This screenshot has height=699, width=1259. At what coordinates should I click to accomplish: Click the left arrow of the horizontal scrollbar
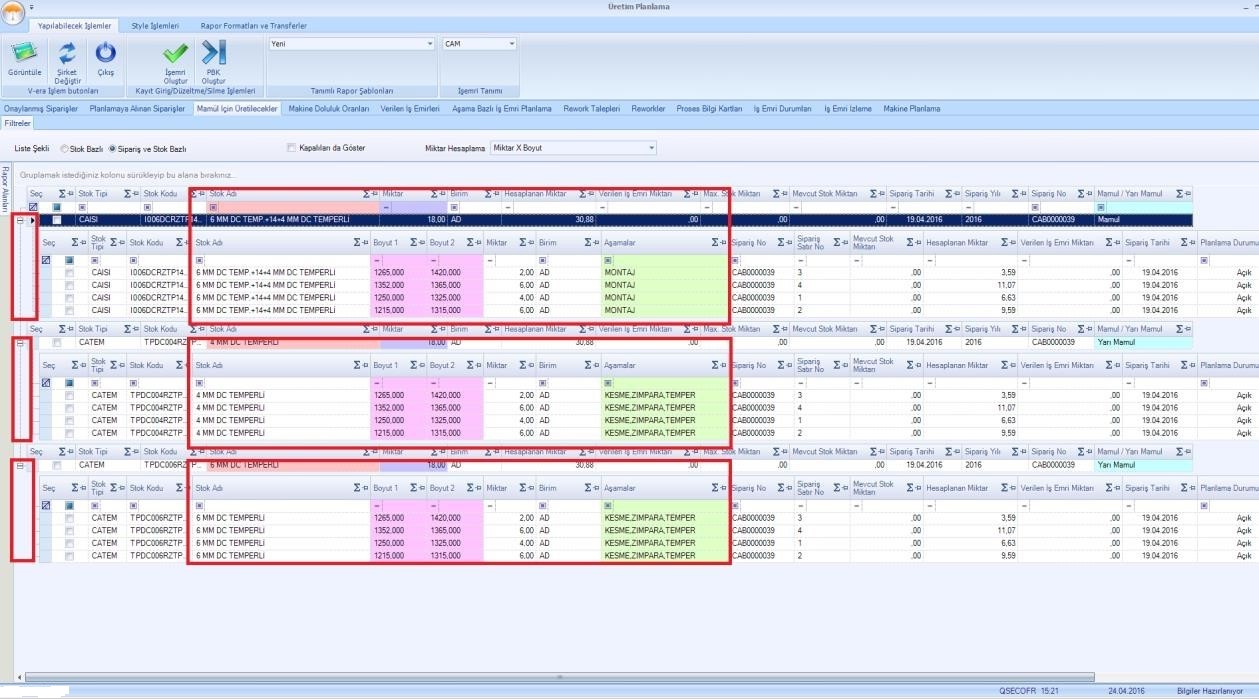click(x=20, y=678)
